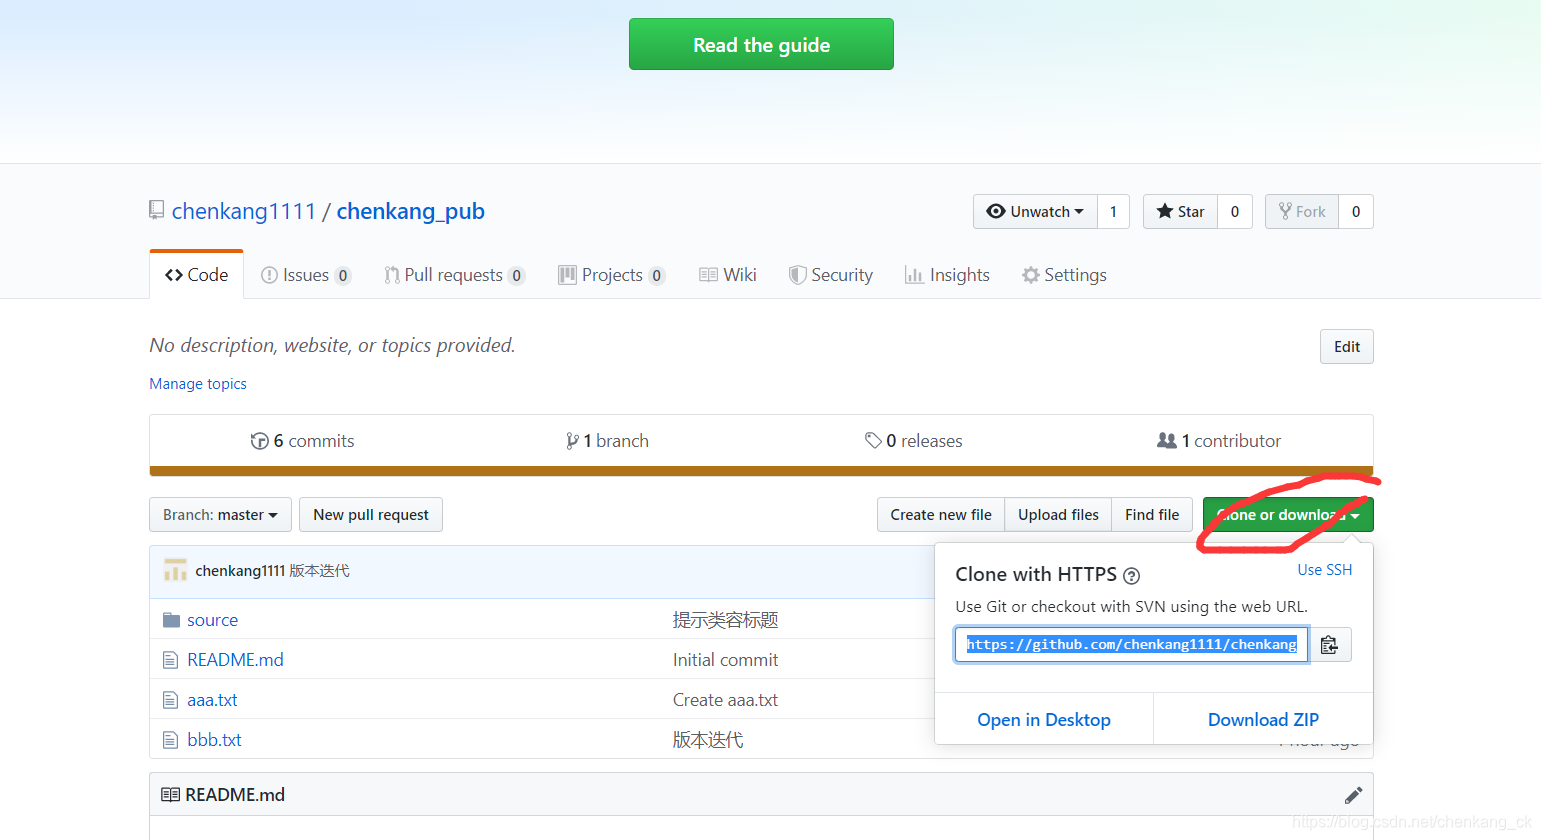
Task: Click the file icon beside aaa.txt
Action: [170, 700]
